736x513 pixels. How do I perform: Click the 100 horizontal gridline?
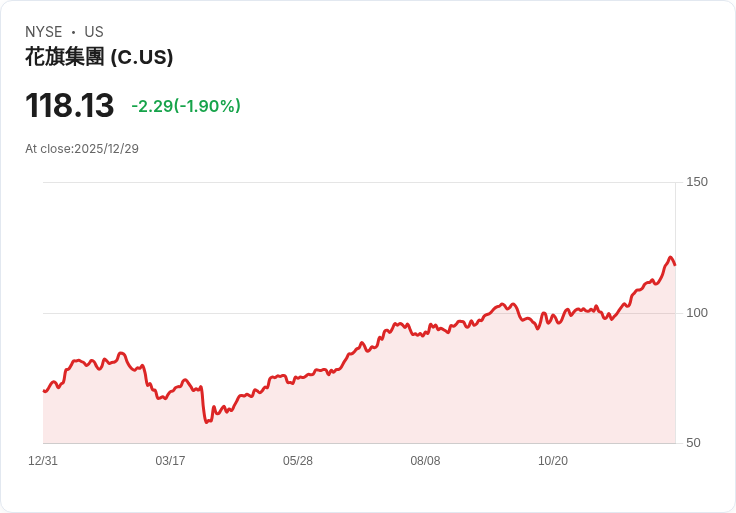pyautogui.click(x=359, y=313)
